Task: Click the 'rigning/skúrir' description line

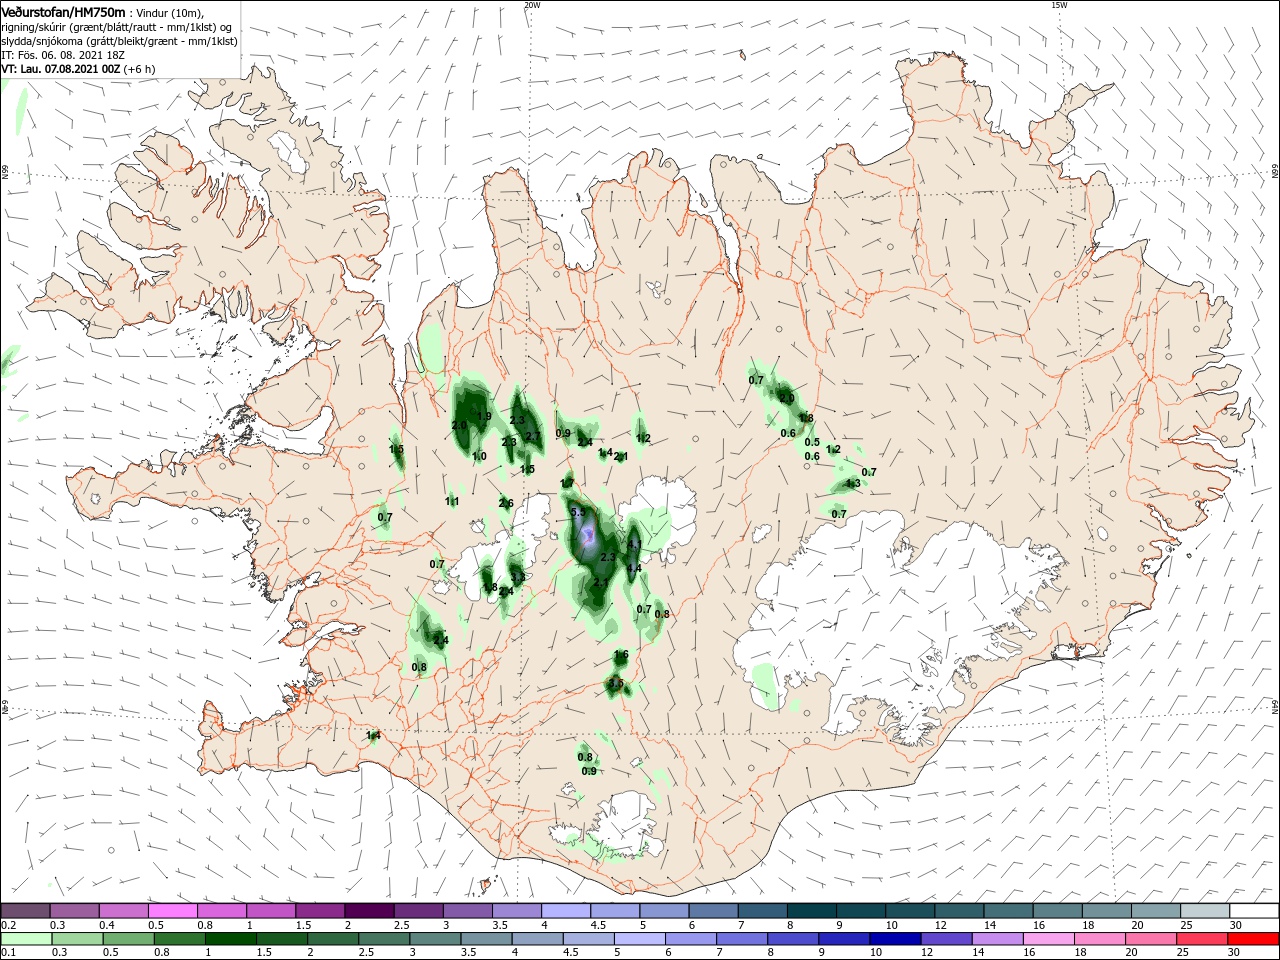Action: [x=118, y=26]
